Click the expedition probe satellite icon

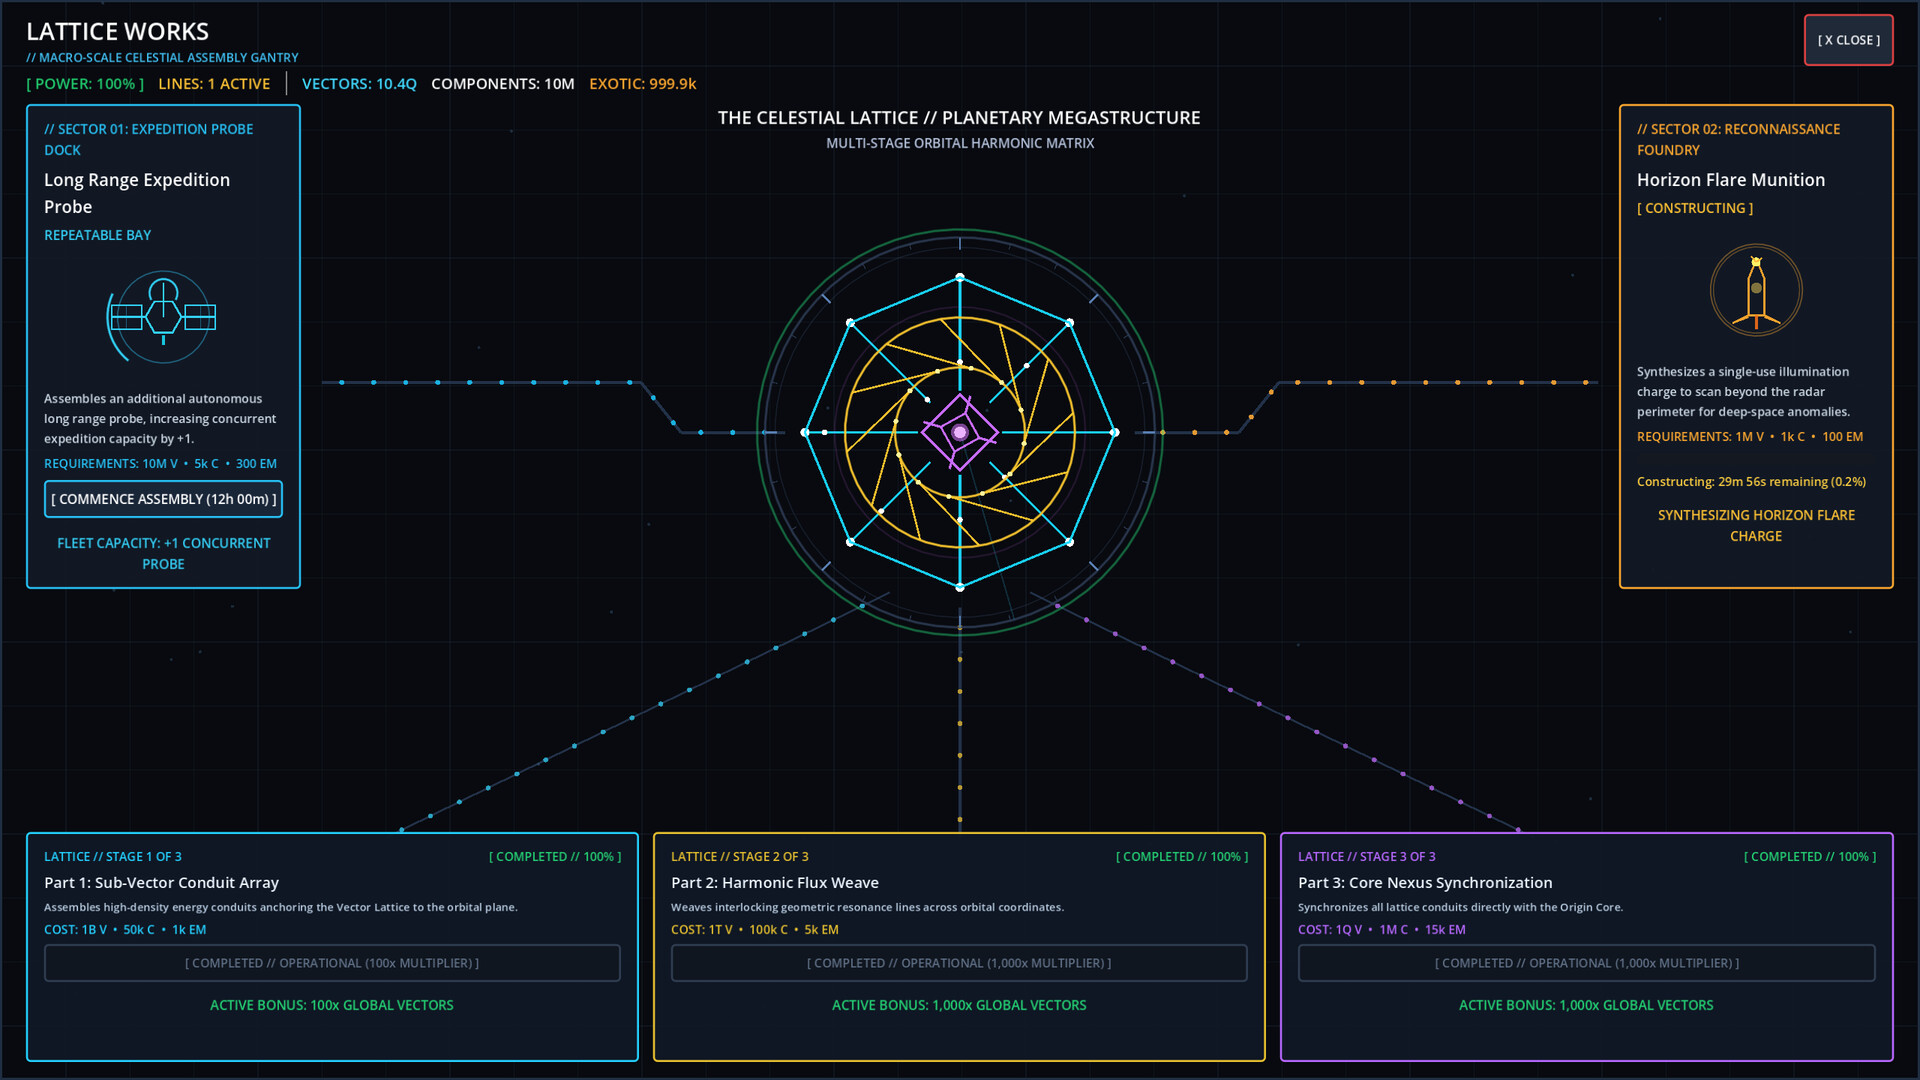163,317
